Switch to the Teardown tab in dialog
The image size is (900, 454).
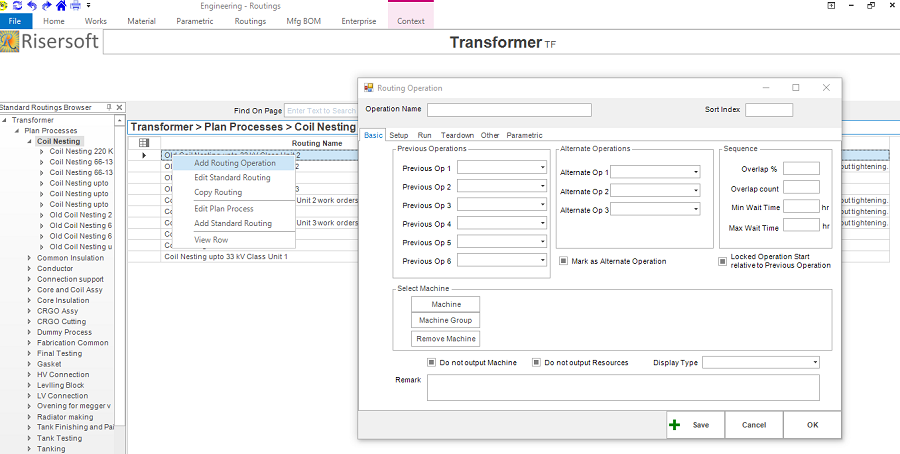457,135
